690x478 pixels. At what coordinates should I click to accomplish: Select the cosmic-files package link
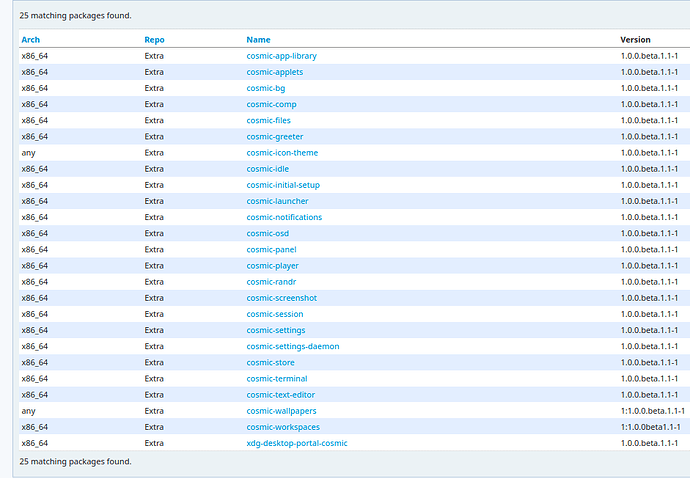(x=269, y=120)
